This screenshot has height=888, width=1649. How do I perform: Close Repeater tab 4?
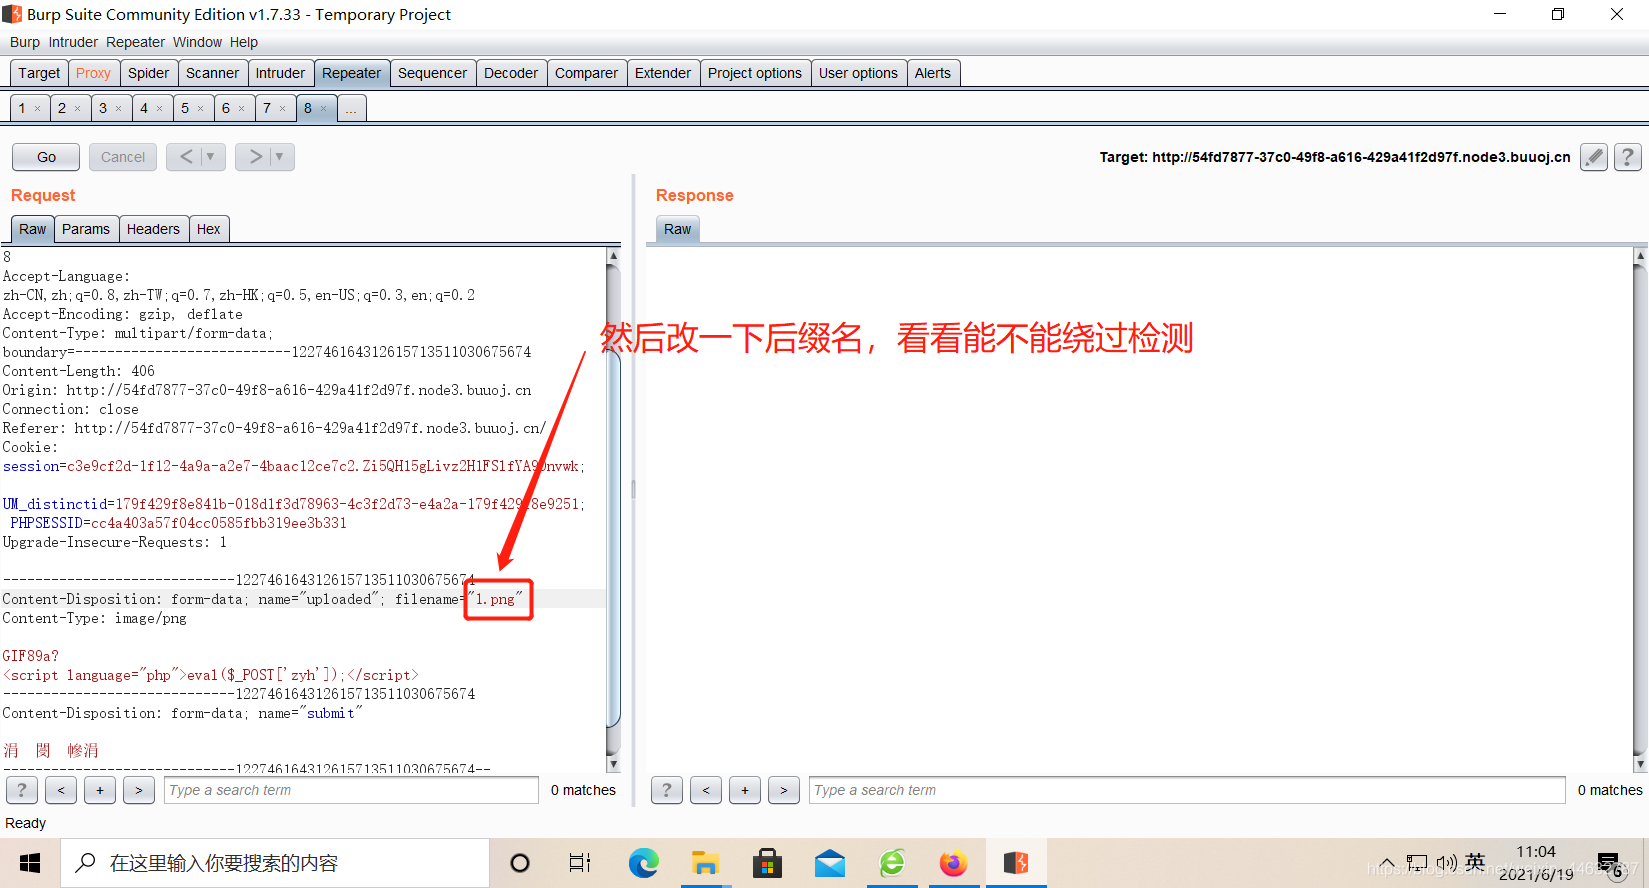point(159,109)
